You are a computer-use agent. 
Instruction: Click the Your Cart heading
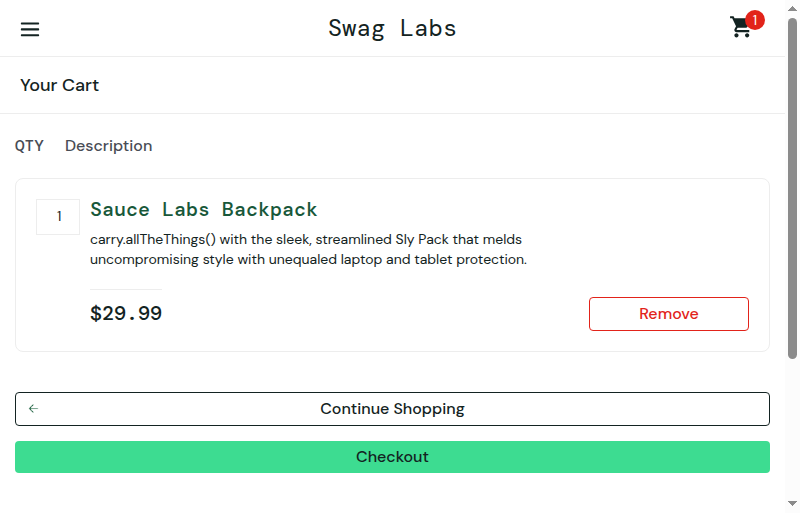tap(60, 85)
